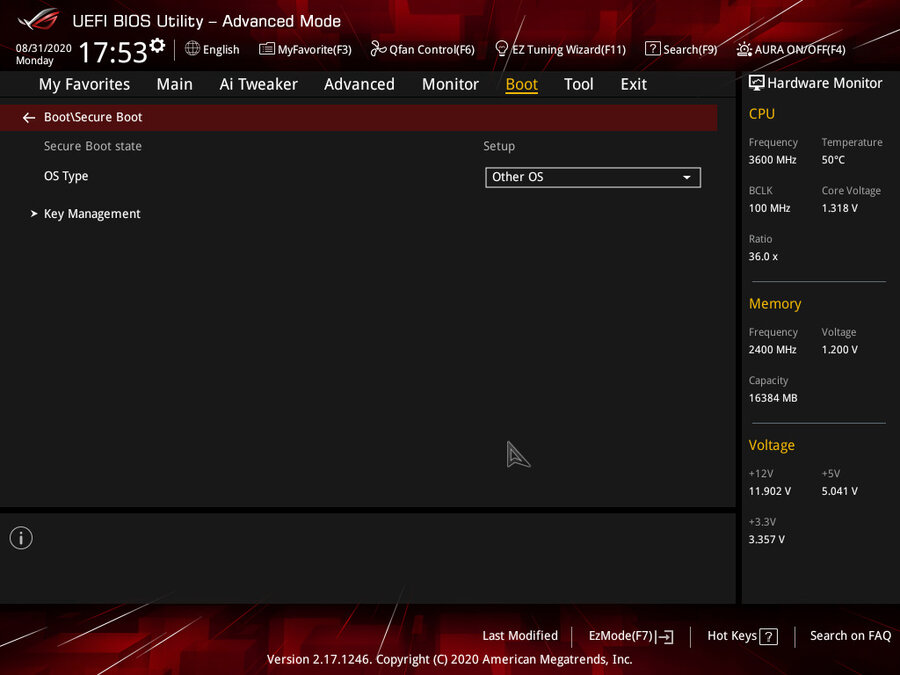Click the OS Type dropdown arrow
Screen dimensions: 900x675
pyautogui.click(x=686, y=177)
